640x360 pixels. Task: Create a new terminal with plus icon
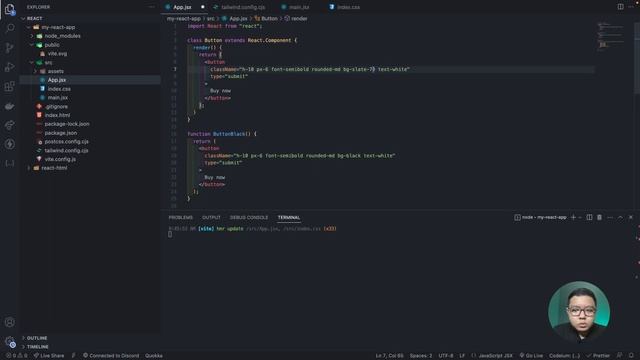(573, 217)
